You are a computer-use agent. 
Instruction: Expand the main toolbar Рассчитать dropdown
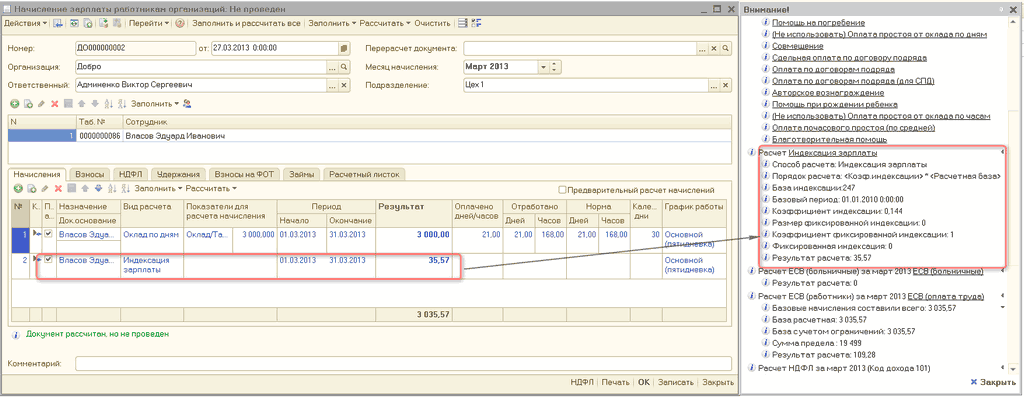point(385,23)
